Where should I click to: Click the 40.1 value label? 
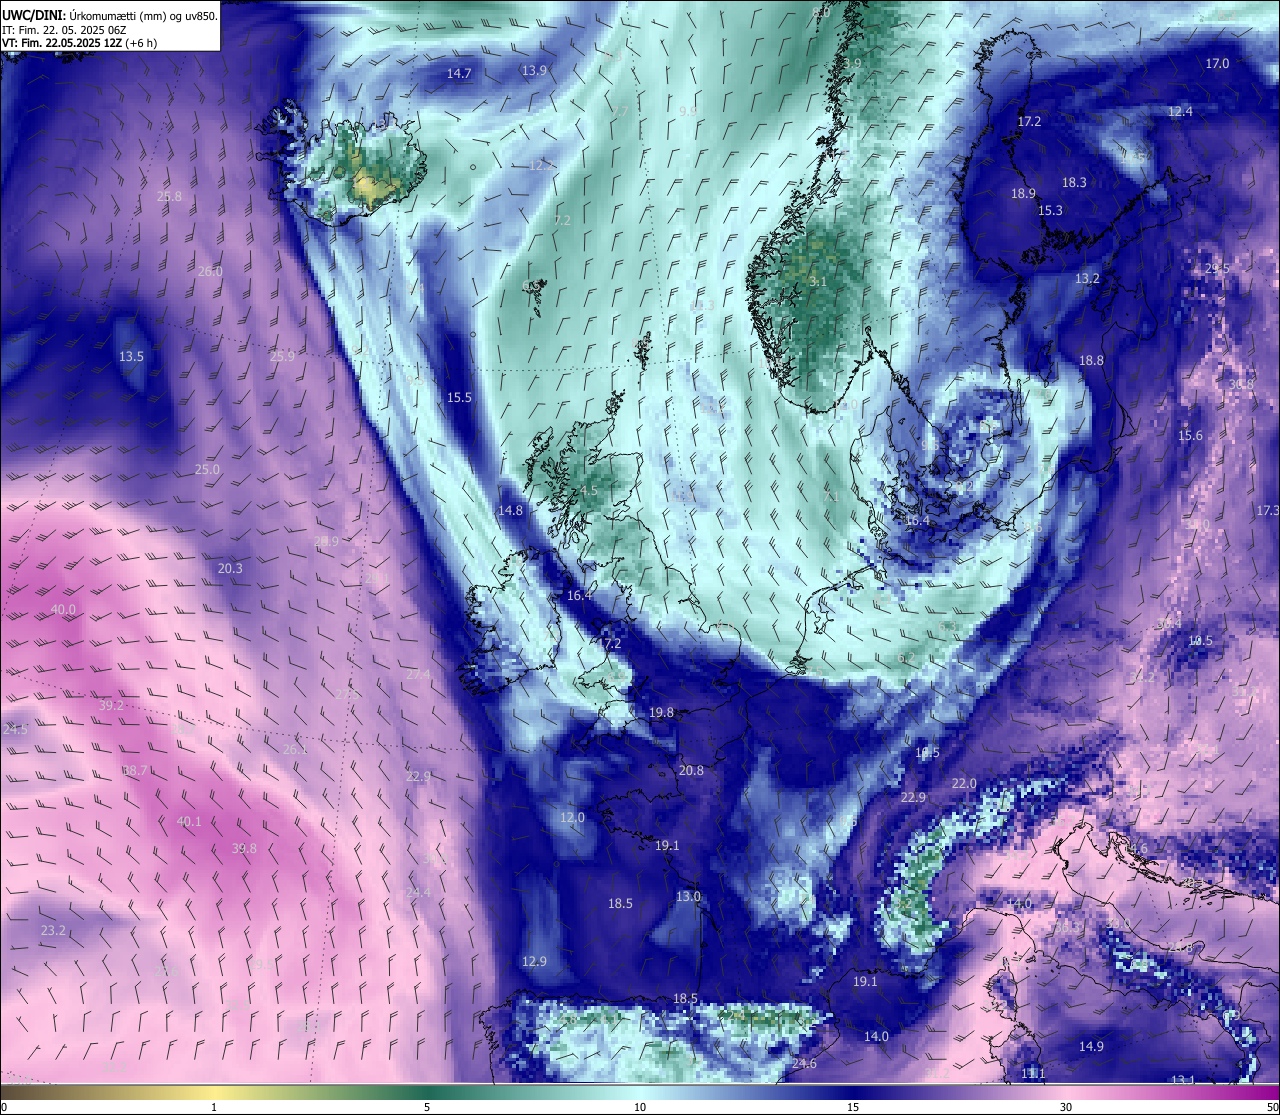coord(189,822)
